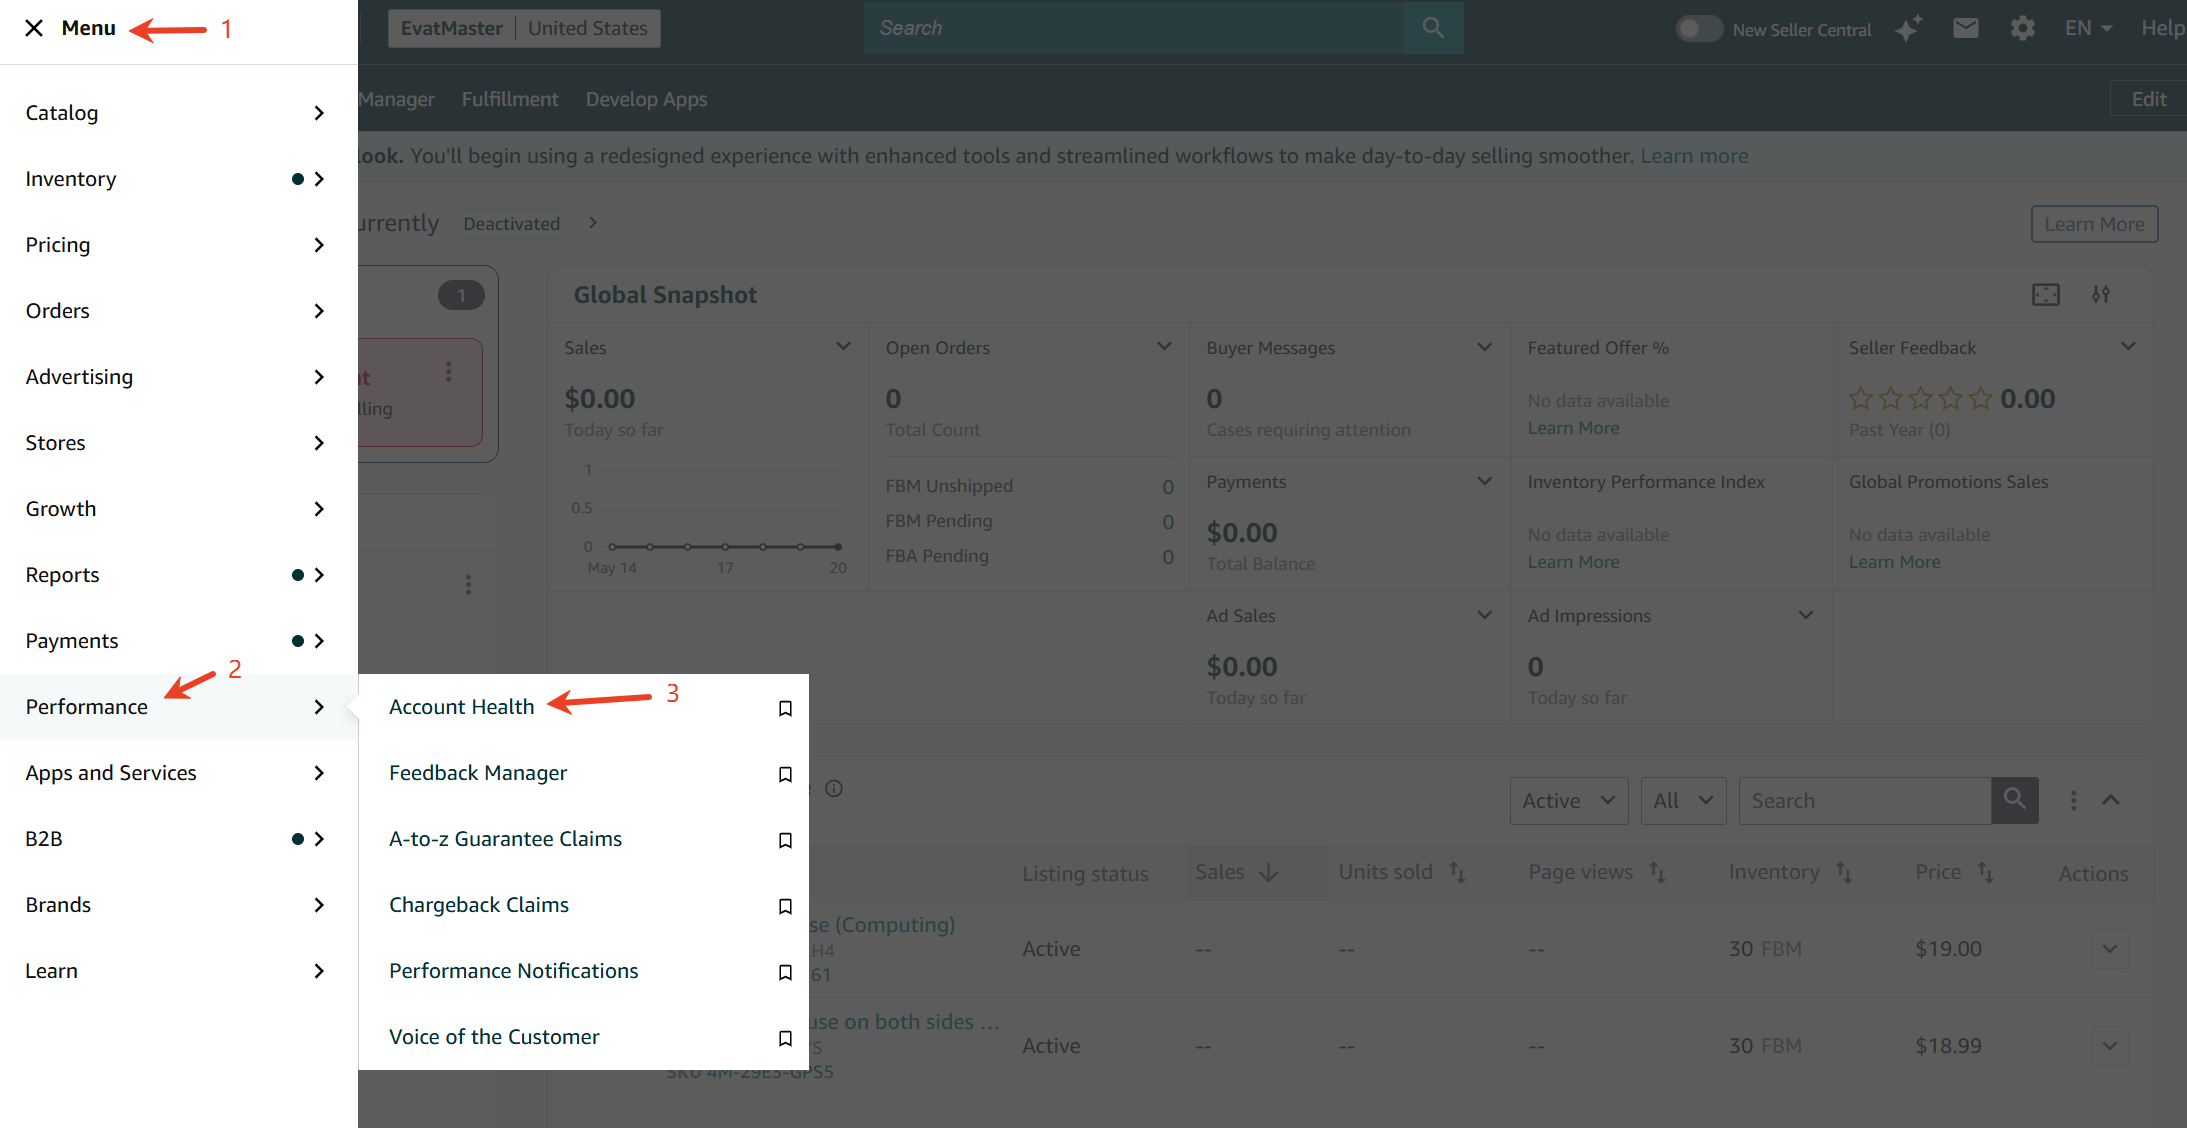Open the Active status filter dropdown

(x=1569, y=800)
